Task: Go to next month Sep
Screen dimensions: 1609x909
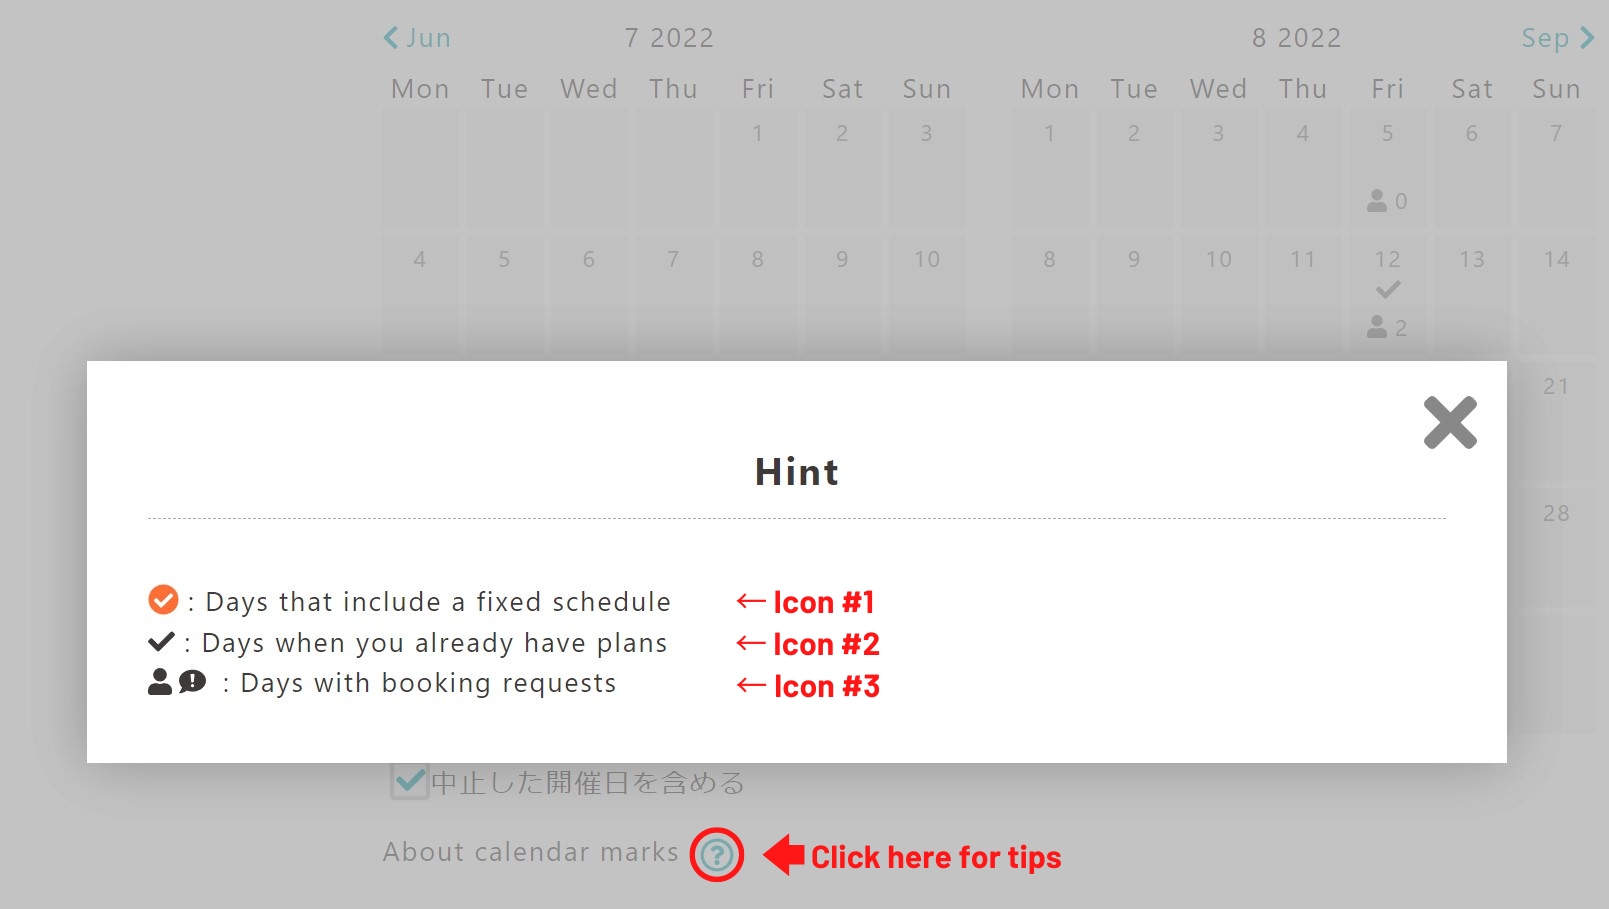Action: (1557, 38)
